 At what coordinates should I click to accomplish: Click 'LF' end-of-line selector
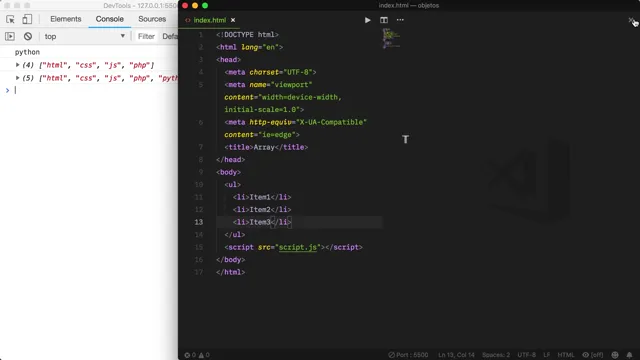[x=547, y=355]
